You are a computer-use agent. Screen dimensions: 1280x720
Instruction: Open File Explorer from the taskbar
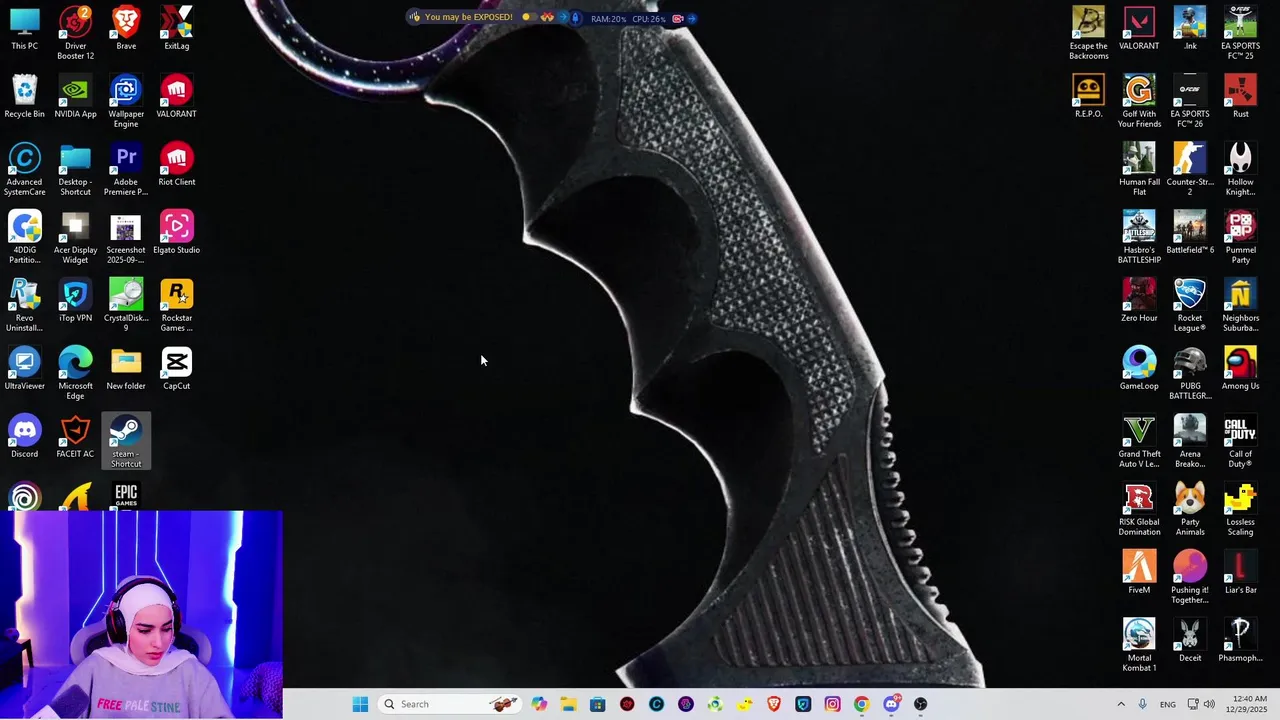click(x=568, y=704)
